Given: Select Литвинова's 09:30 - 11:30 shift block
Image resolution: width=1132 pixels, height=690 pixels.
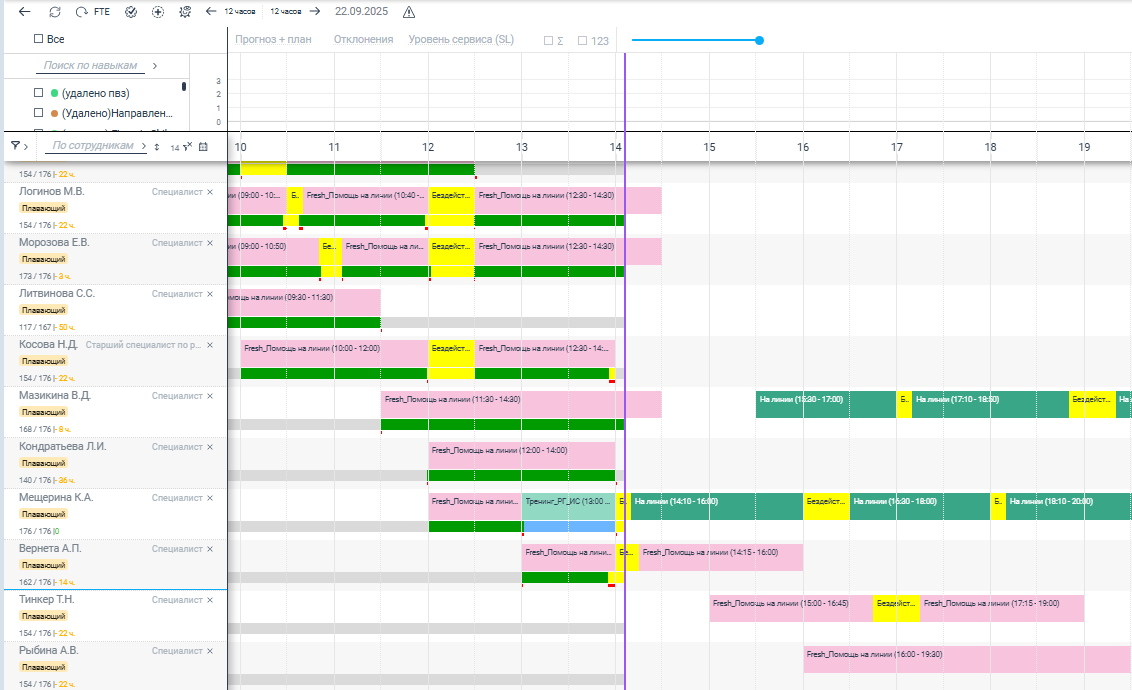Looking at the screenshot, I should (x=304, y=302).
